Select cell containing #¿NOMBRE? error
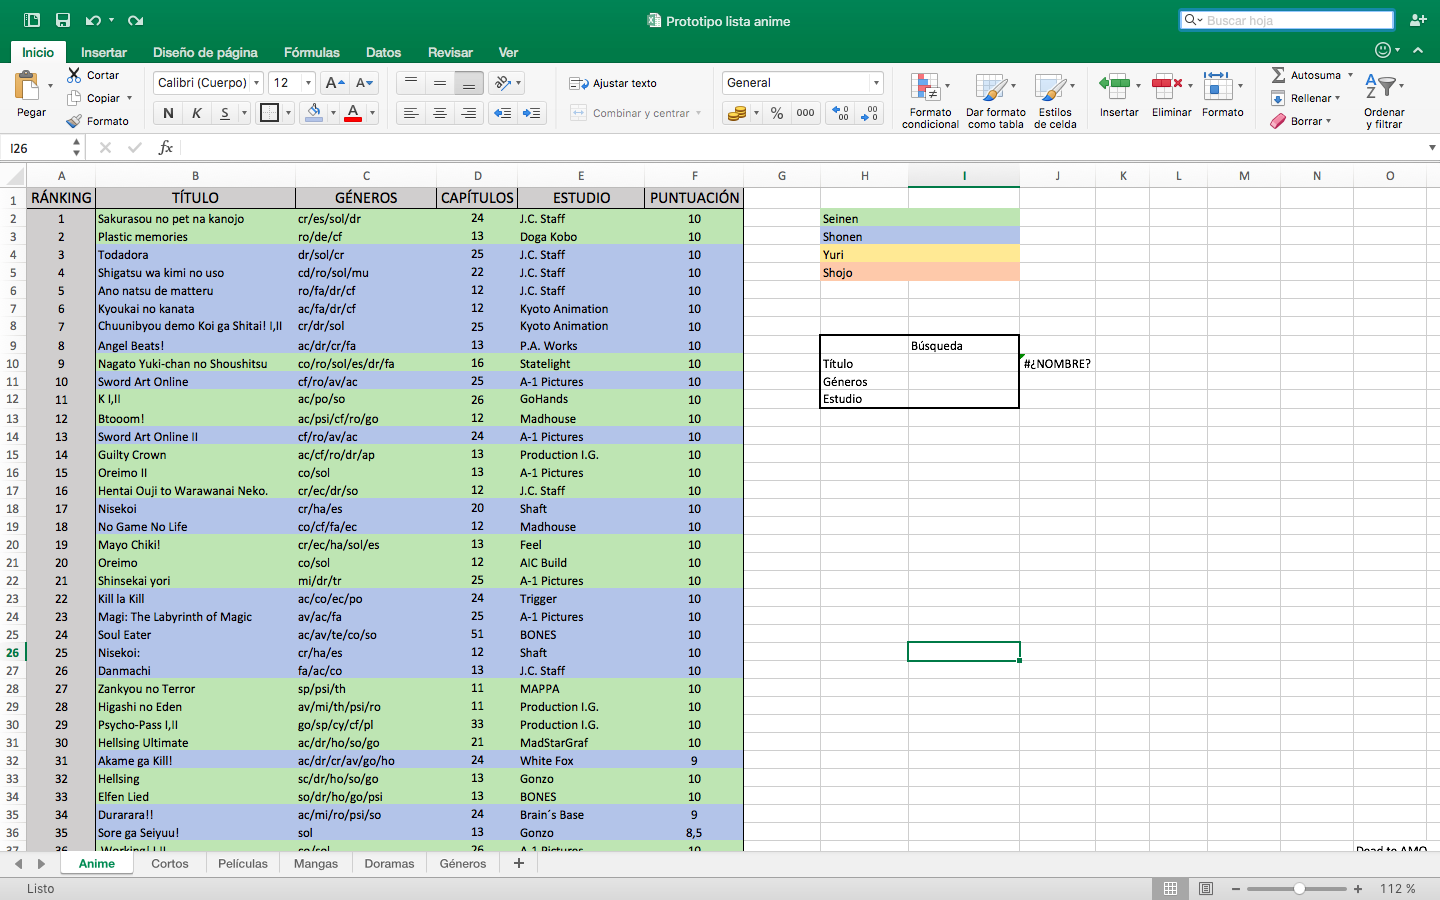Image resolution: width=1440 pixels, height=900 pixels. [1057, 364]
